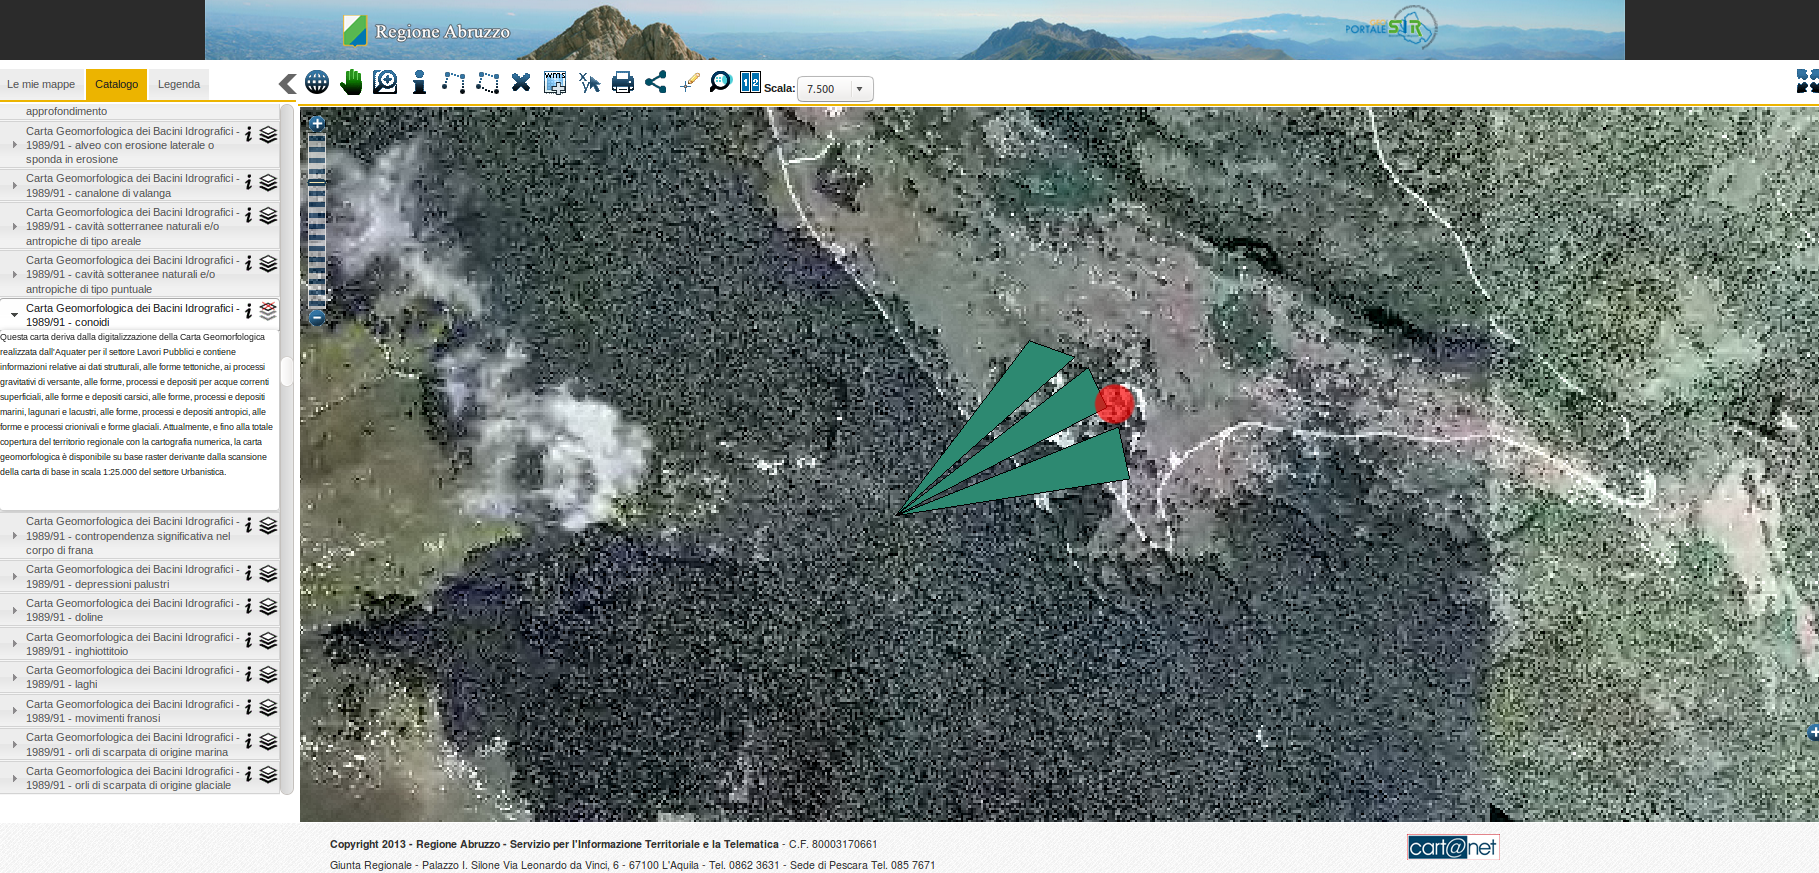This screenshot has width=1819, height=873.
Task: Click the globe full-extent icon
Action: [317, 83]
